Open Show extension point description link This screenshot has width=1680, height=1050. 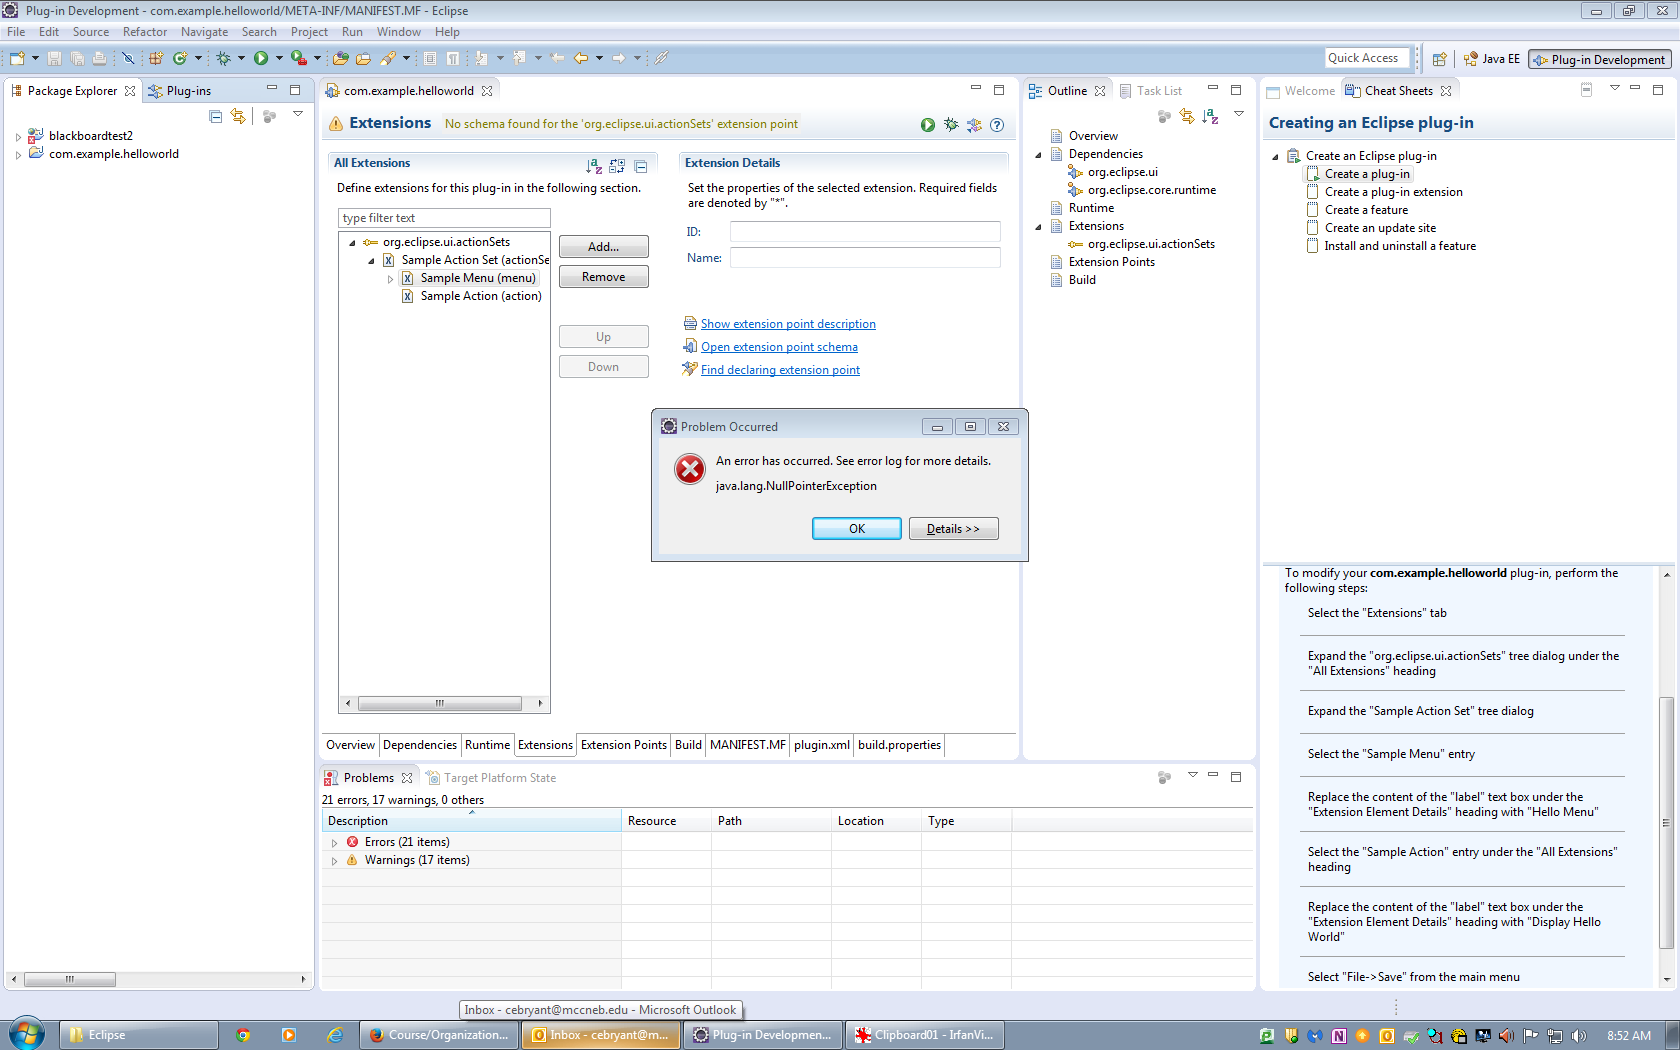(788, 324)
